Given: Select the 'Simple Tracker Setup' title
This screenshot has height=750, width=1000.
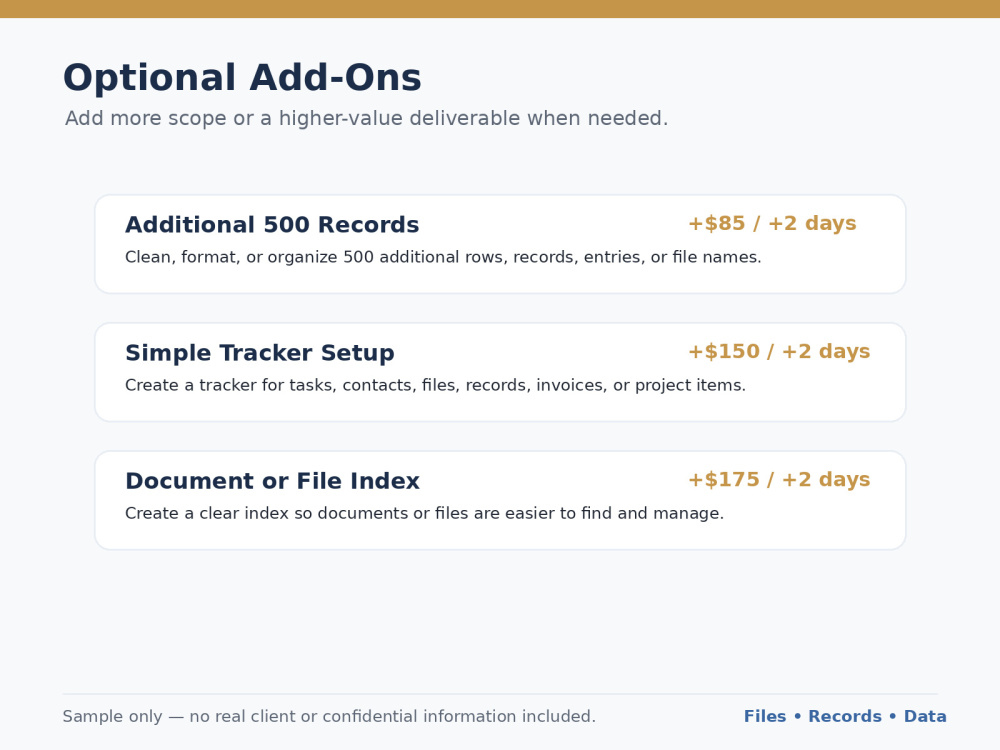Looking at the screenshot, I should 260,353.
